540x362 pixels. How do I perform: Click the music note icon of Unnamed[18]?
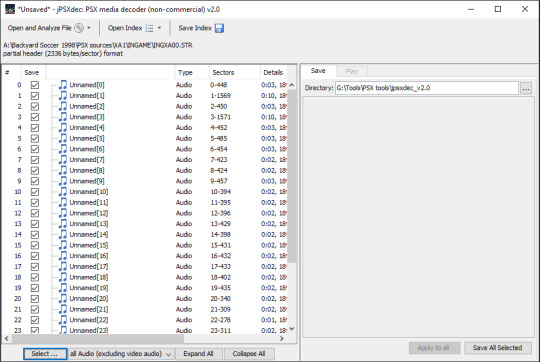pyautogui.click(x=63, y=277)
